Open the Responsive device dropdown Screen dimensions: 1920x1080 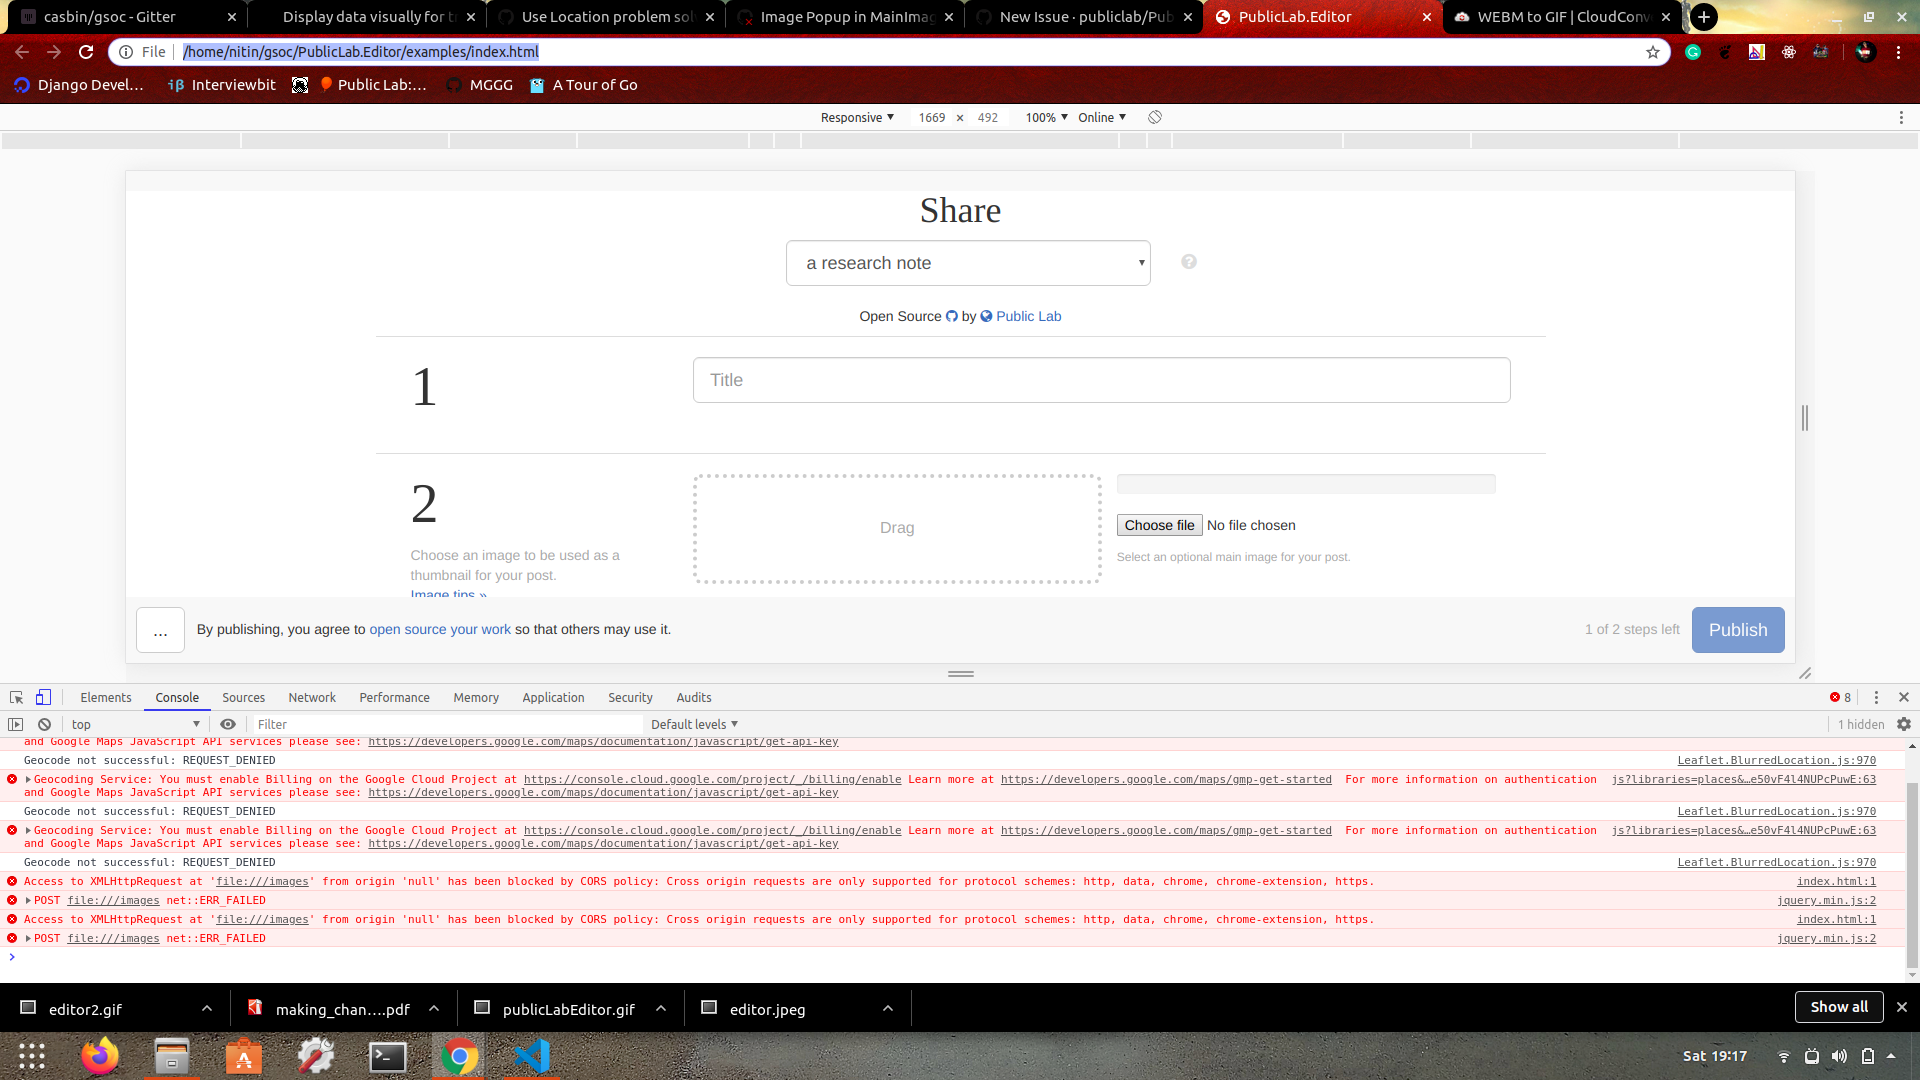(x=856, y=117)
